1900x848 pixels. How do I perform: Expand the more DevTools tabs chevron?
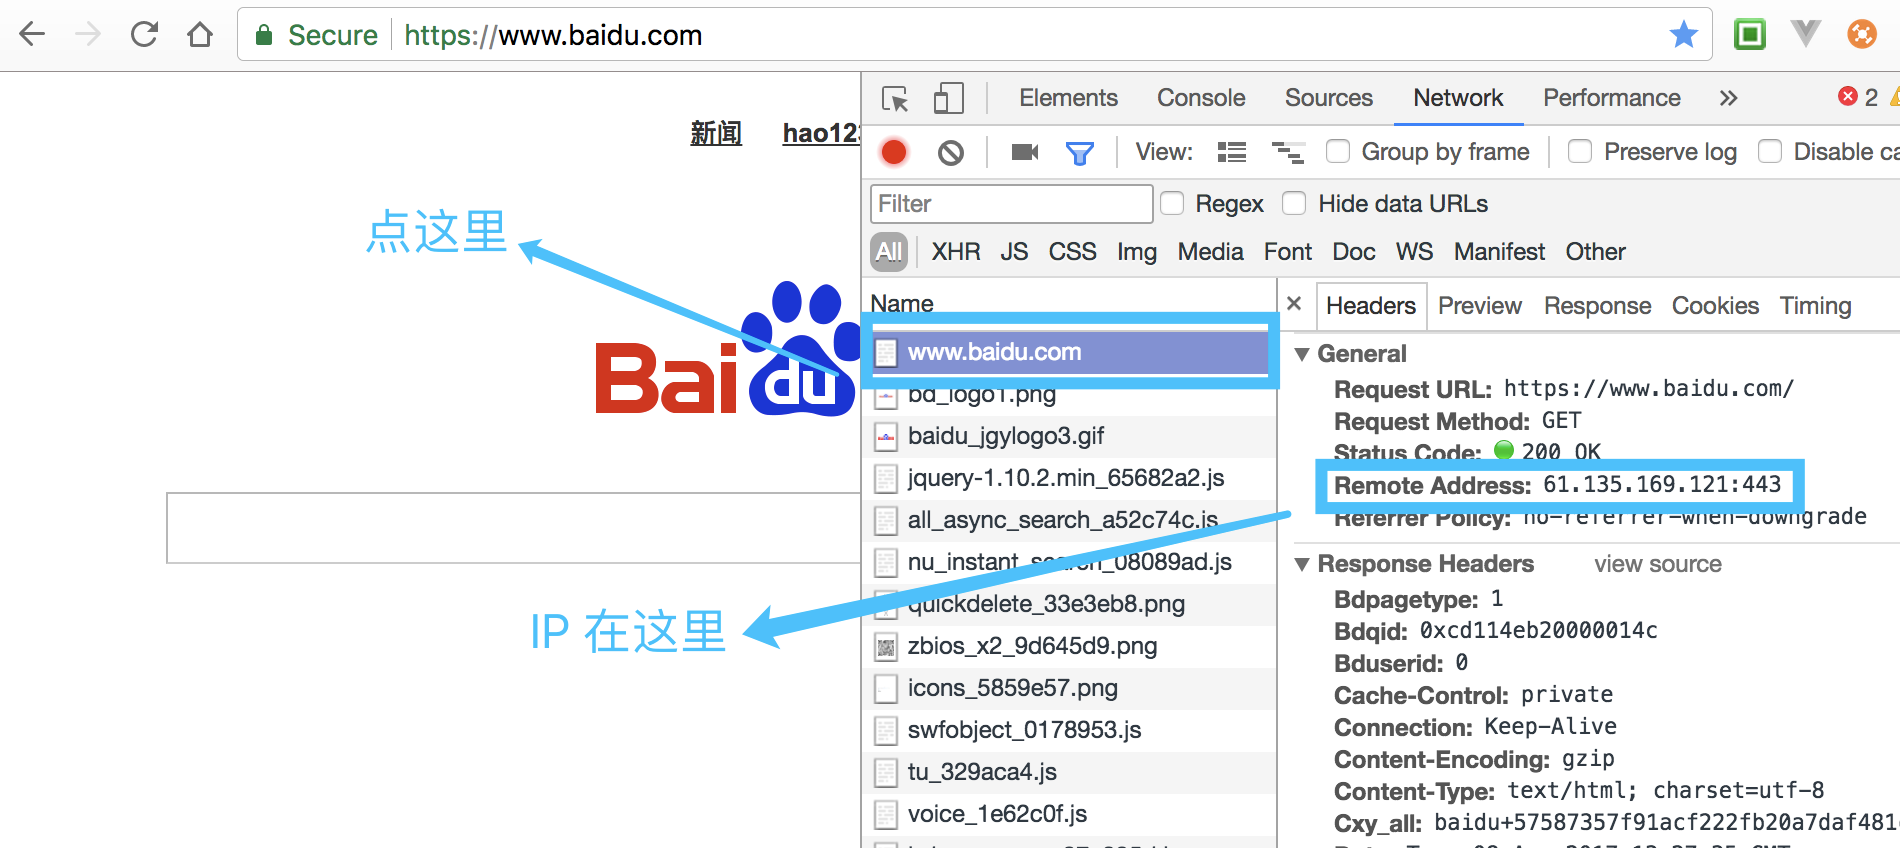point(1728,98)
